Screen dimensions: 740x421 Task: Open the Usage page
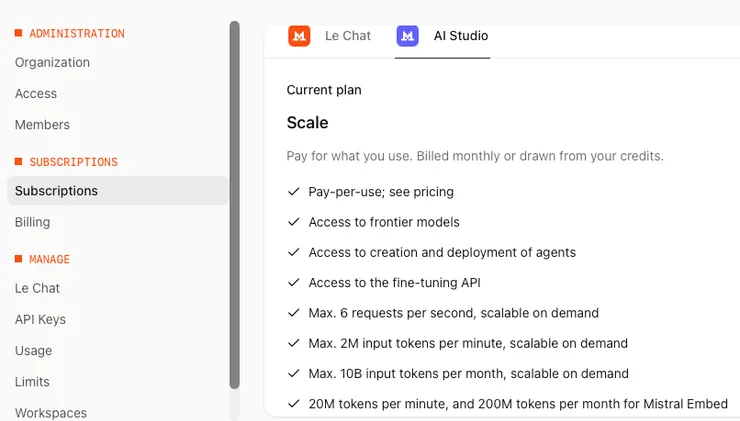pyautogui.click(x=33, y=351)
